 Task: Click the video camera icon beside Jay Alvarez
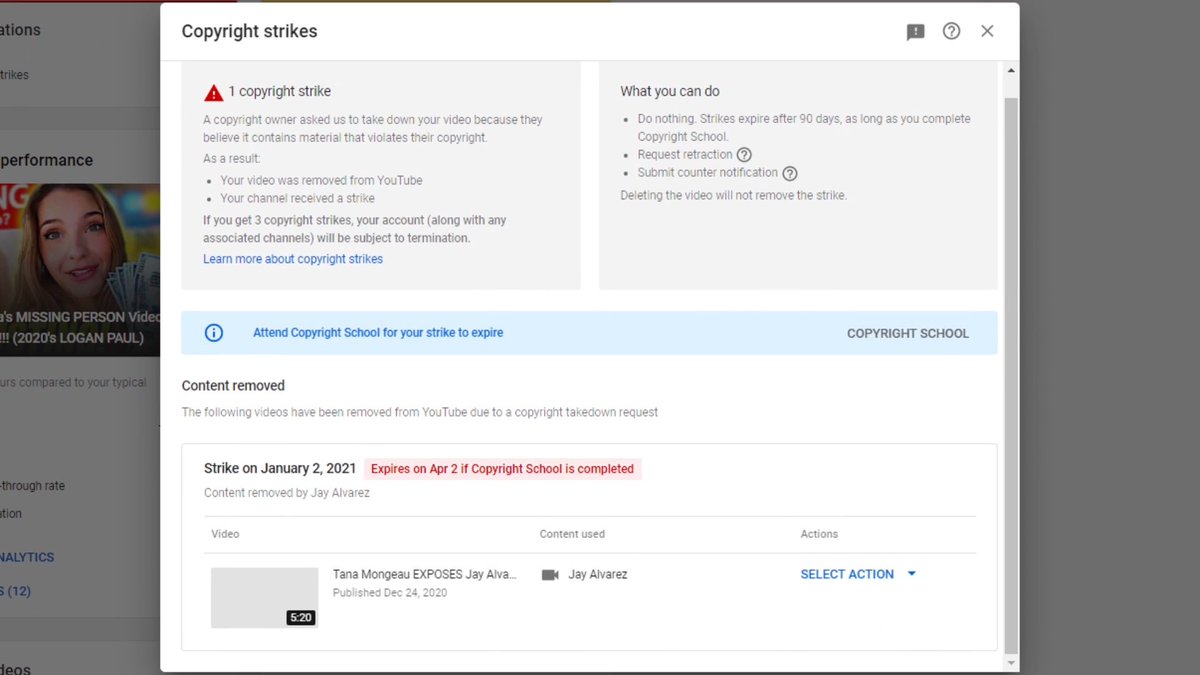click(x=550, y=575)
